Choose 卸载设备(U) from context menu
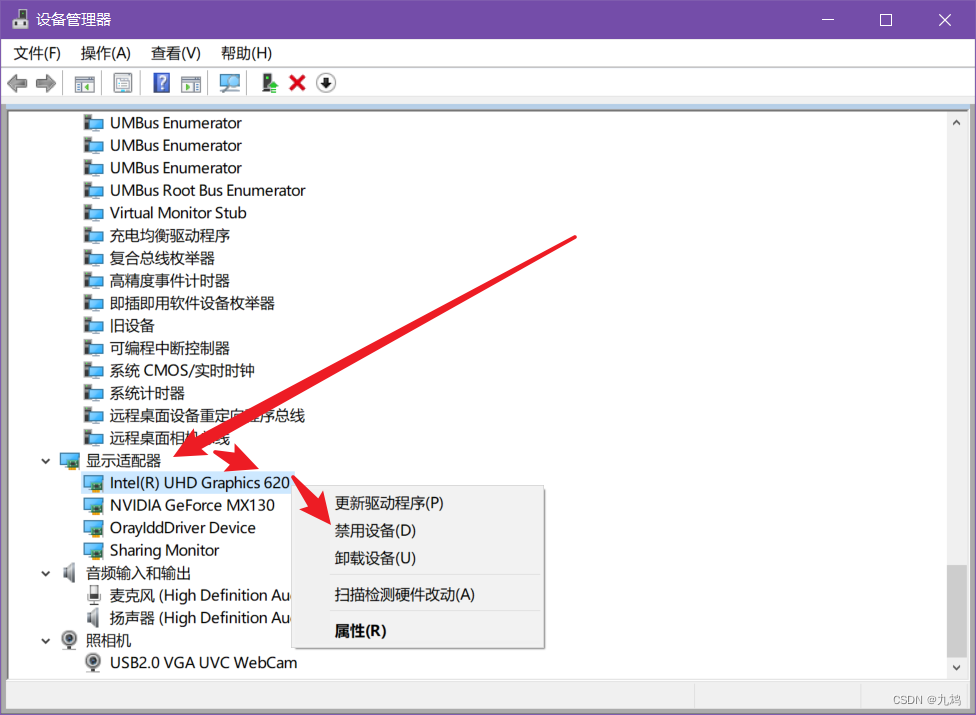Image resolution: width=976 pixels, height=715 pixels. point(418,558)
